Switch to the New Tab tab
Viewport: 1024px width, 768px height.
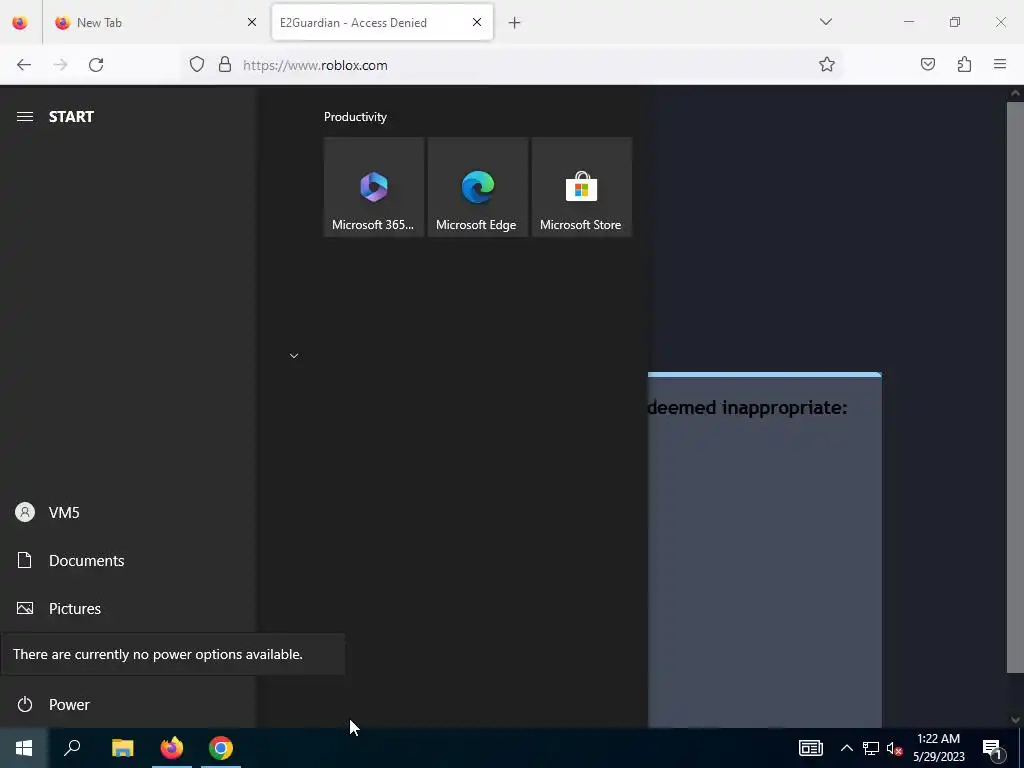coord(155,23)
